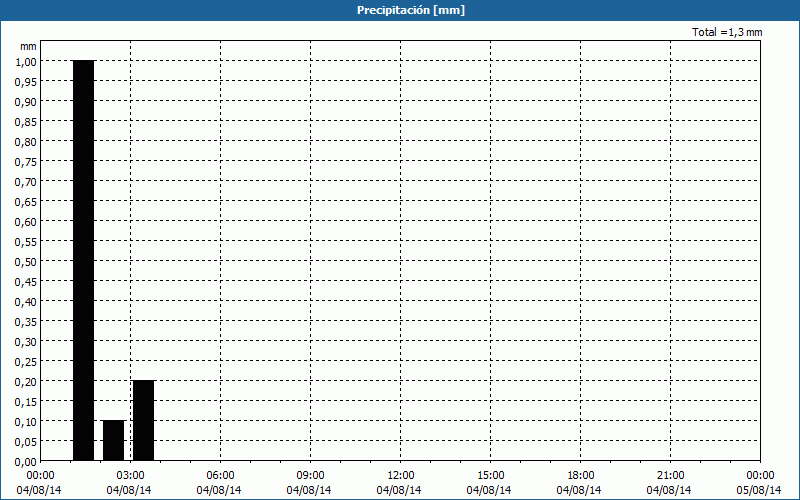Click the mm unit label above the y-axis
Image resolution: width=800 pixels, height=500 pixels.
(x=28, y=46)
